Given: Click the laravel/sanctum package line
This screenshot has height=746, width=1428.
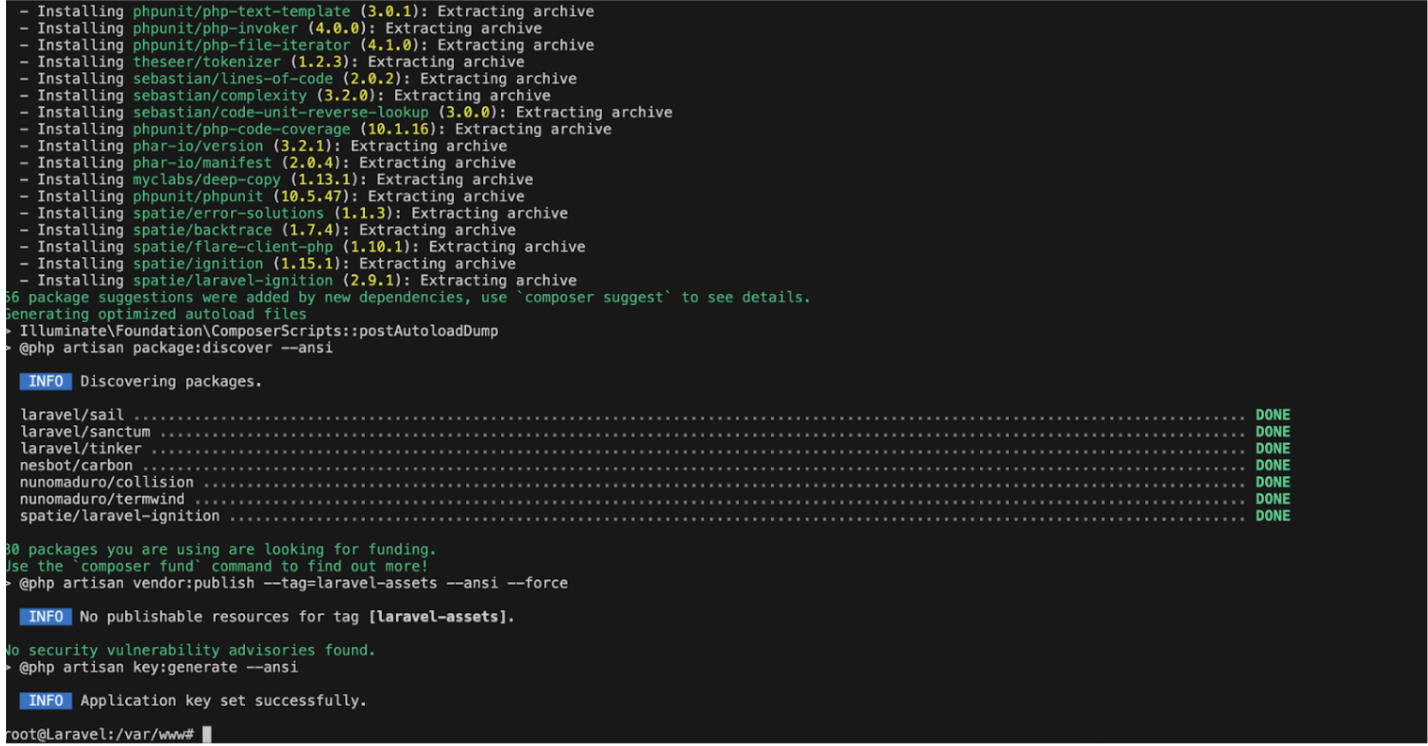Looking at the screenshot, I should click(655, 432).
